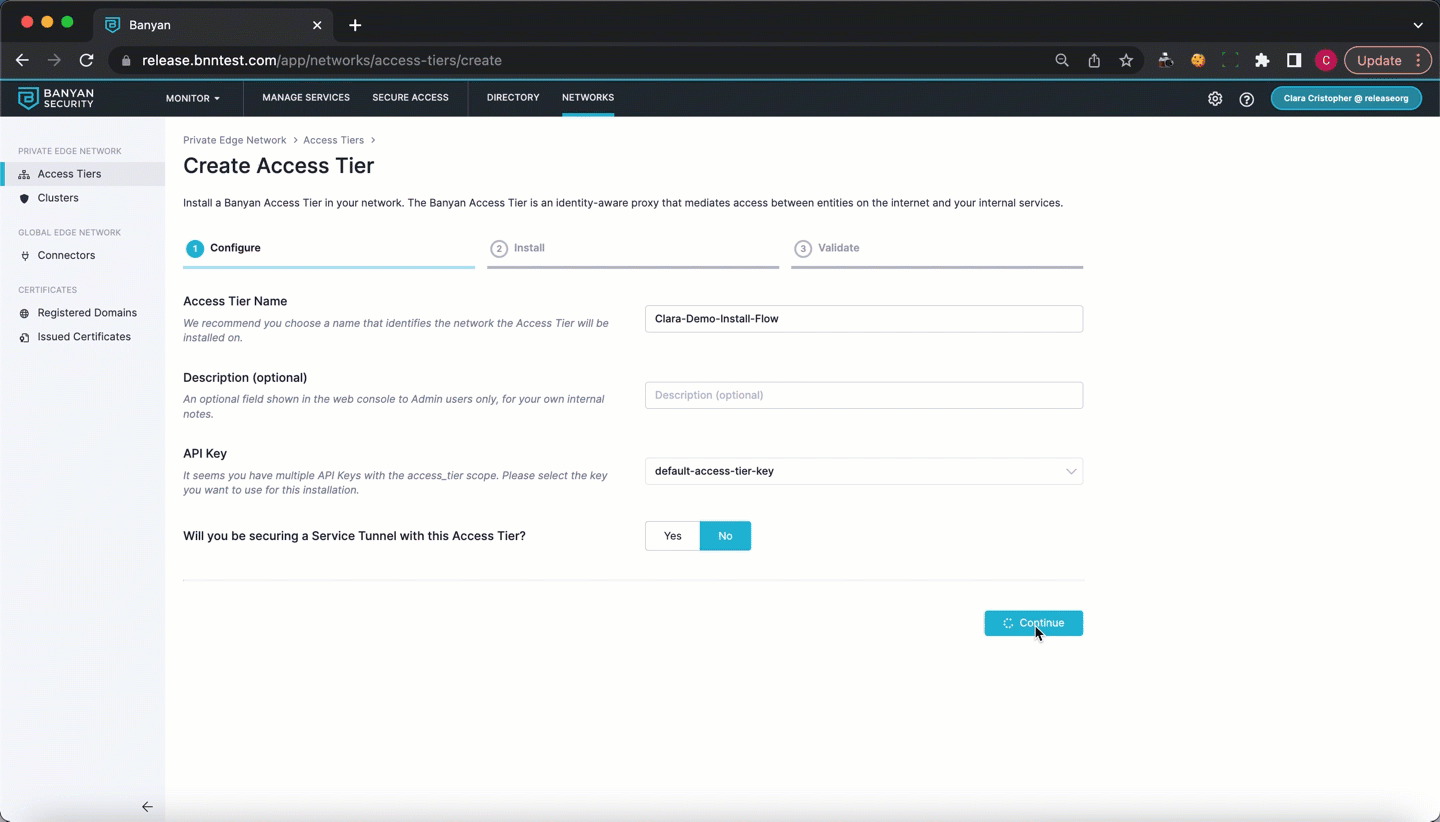This screenshot has width=1440, height=822.
Task: Click Private Edge Network breadcrumb
Action: coord(235,140)
